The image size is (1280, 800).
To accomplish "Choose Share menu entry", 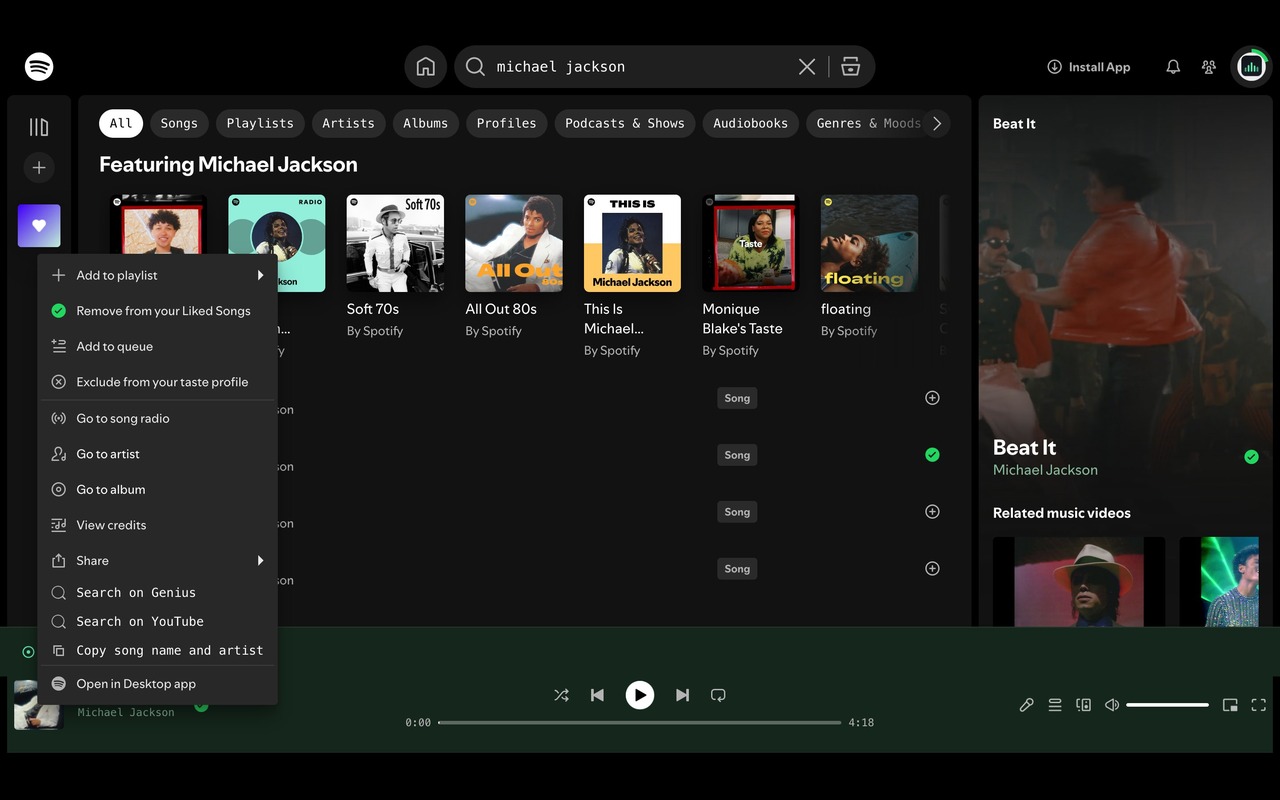I will coord(157,561).
